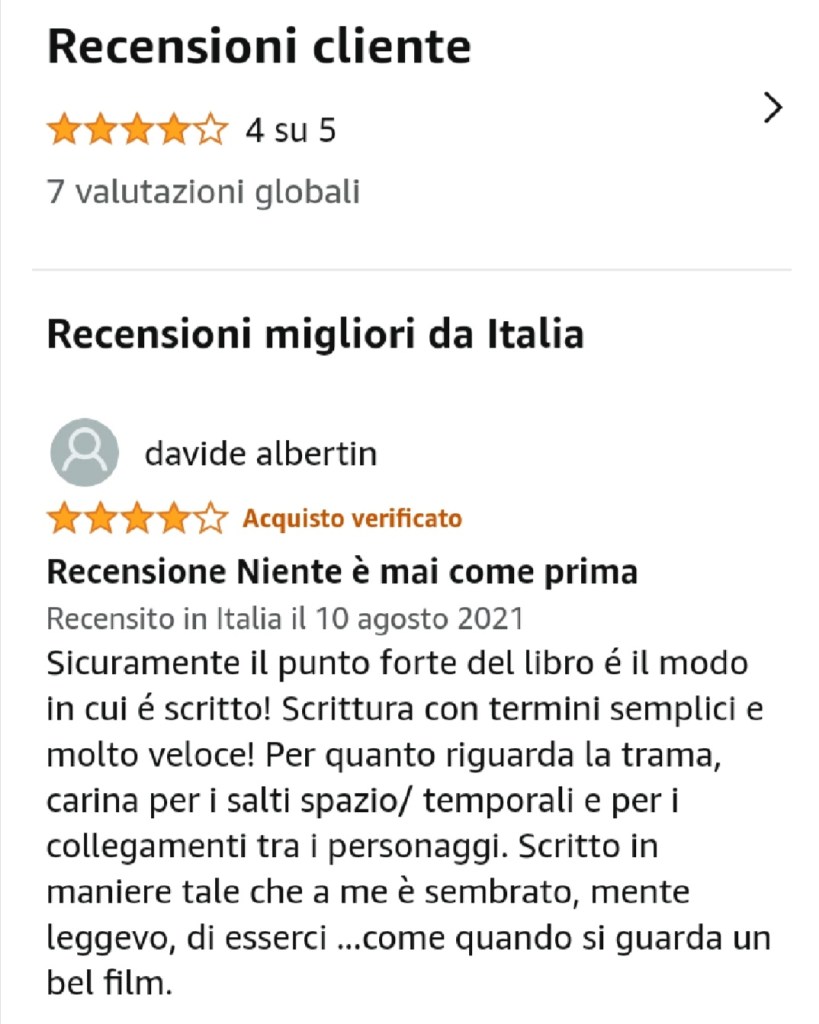This screenshot has height=1024, width=819.
Task: Click davide albertin's grey profile avatar
Action: 84,452
